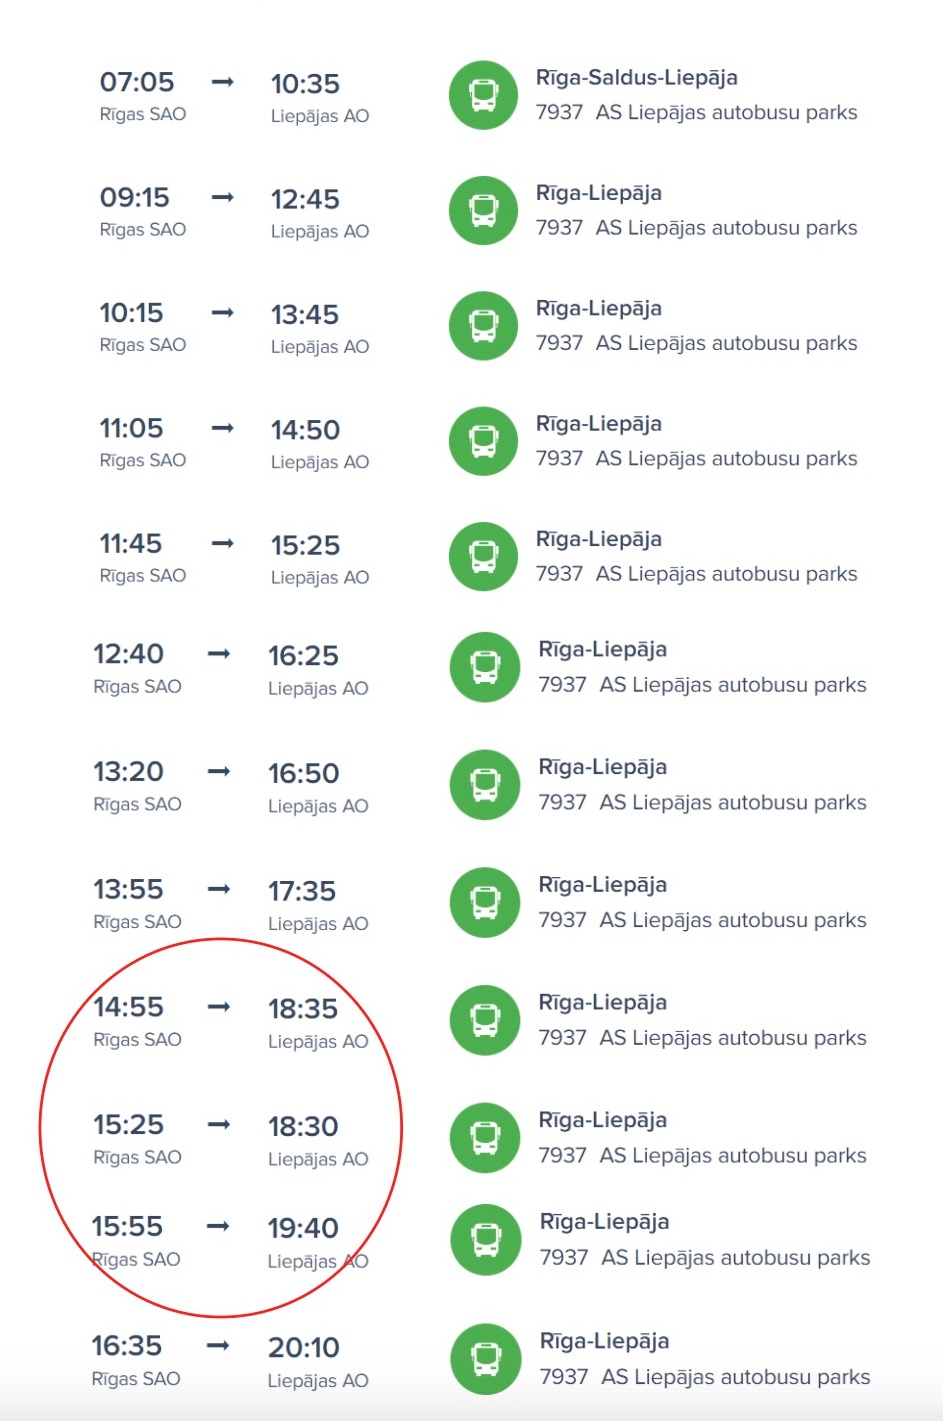Click the 19:40 arrival time

coord(303,1228)
